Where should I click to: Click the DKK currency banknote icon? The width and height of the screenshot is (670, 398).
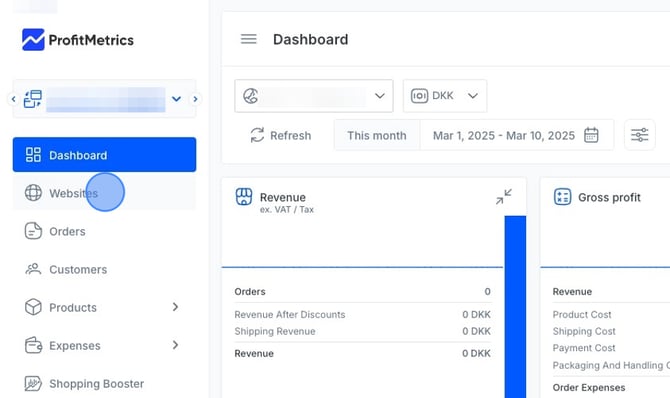click(419, 96)
